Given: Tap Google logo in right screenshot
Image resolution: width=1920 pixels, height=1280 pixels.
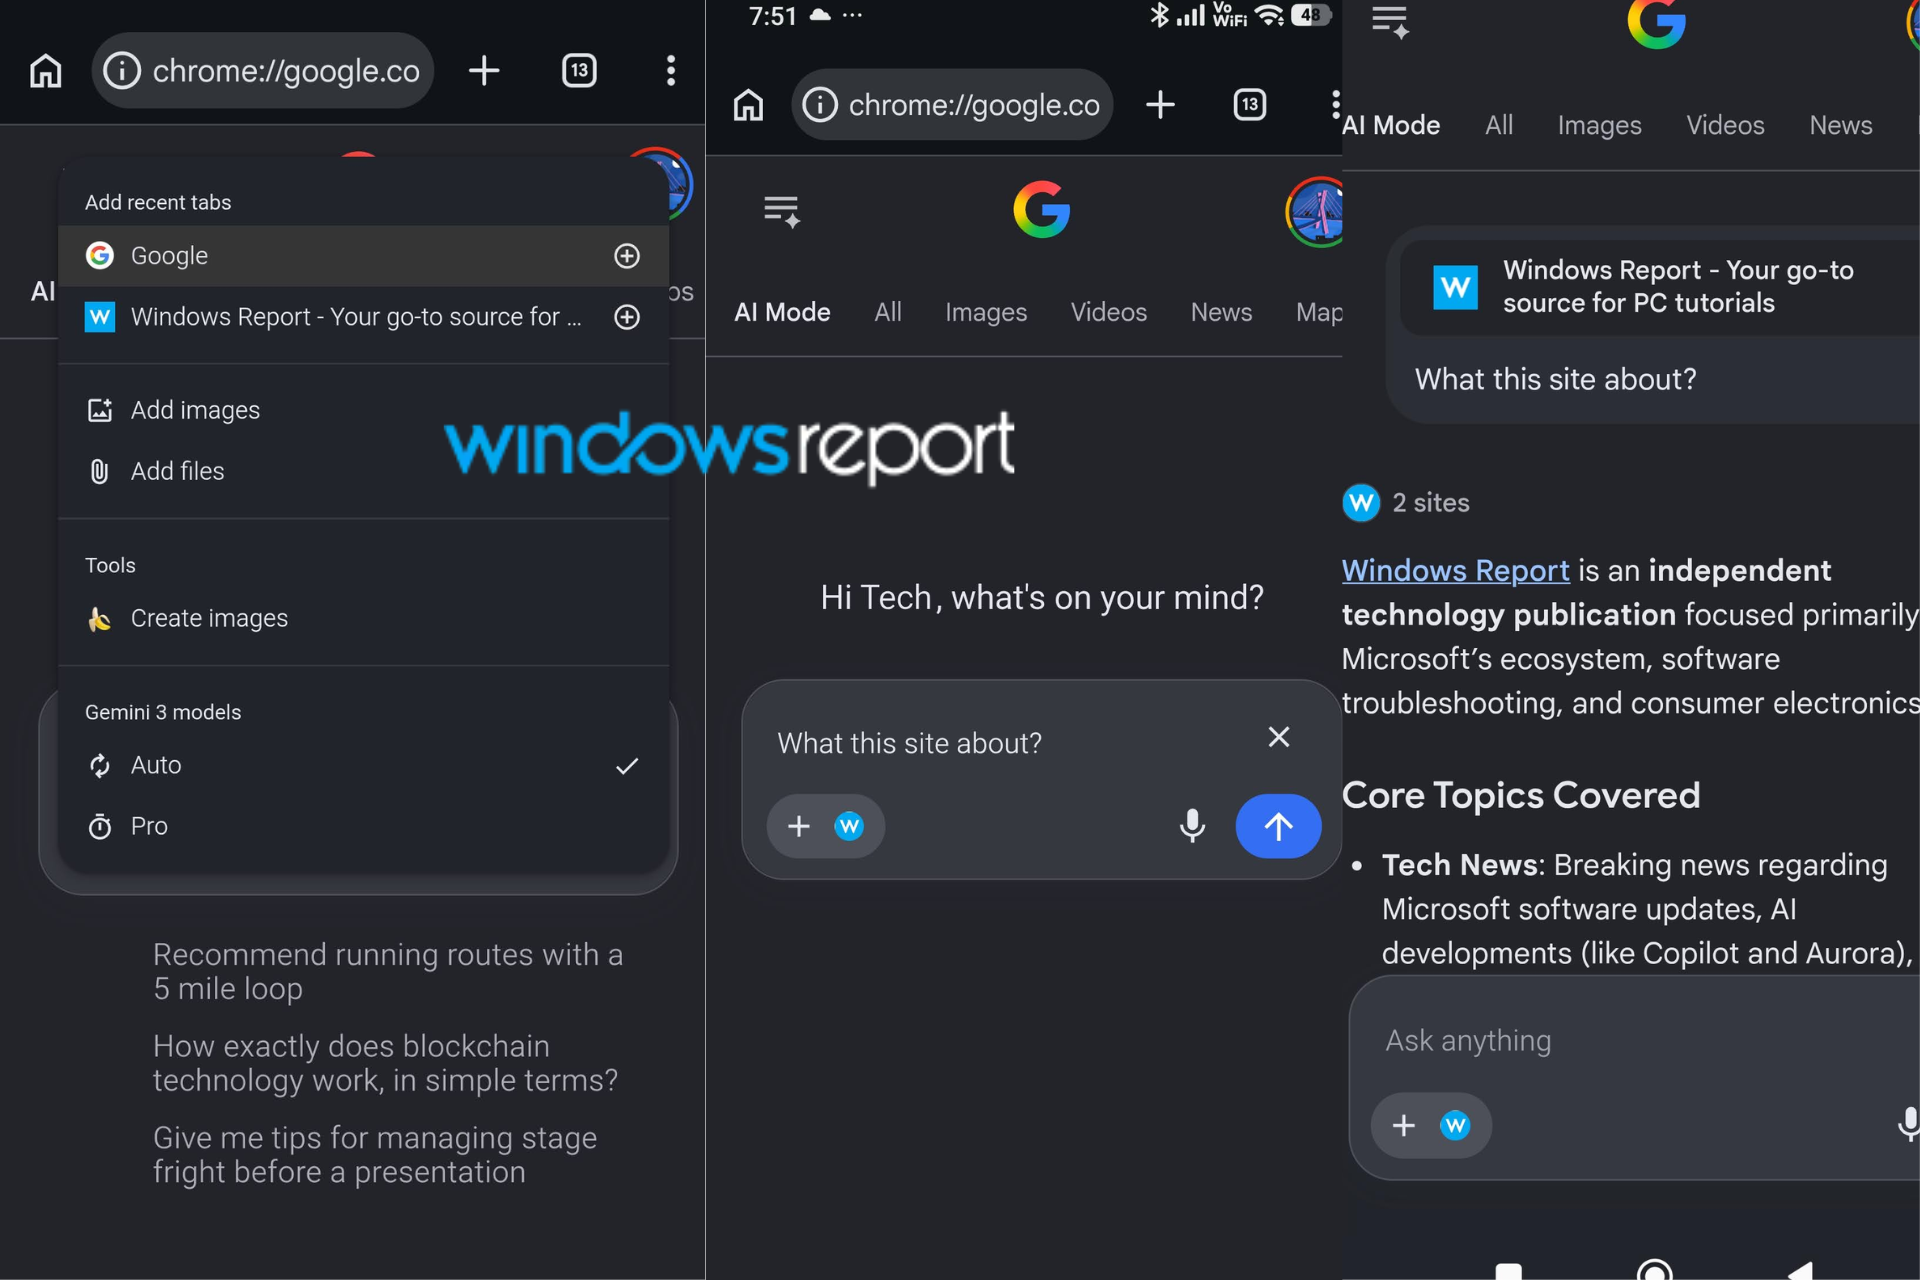Looking at the screenshot, I should [x=1657, y=22].
